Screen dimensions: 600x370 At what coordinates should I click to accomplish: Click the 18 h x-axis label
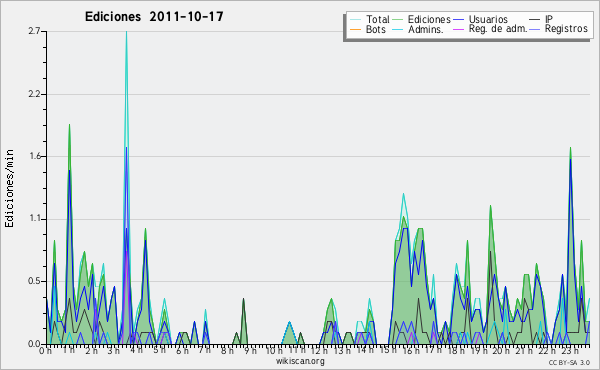(x=456, y=351)
